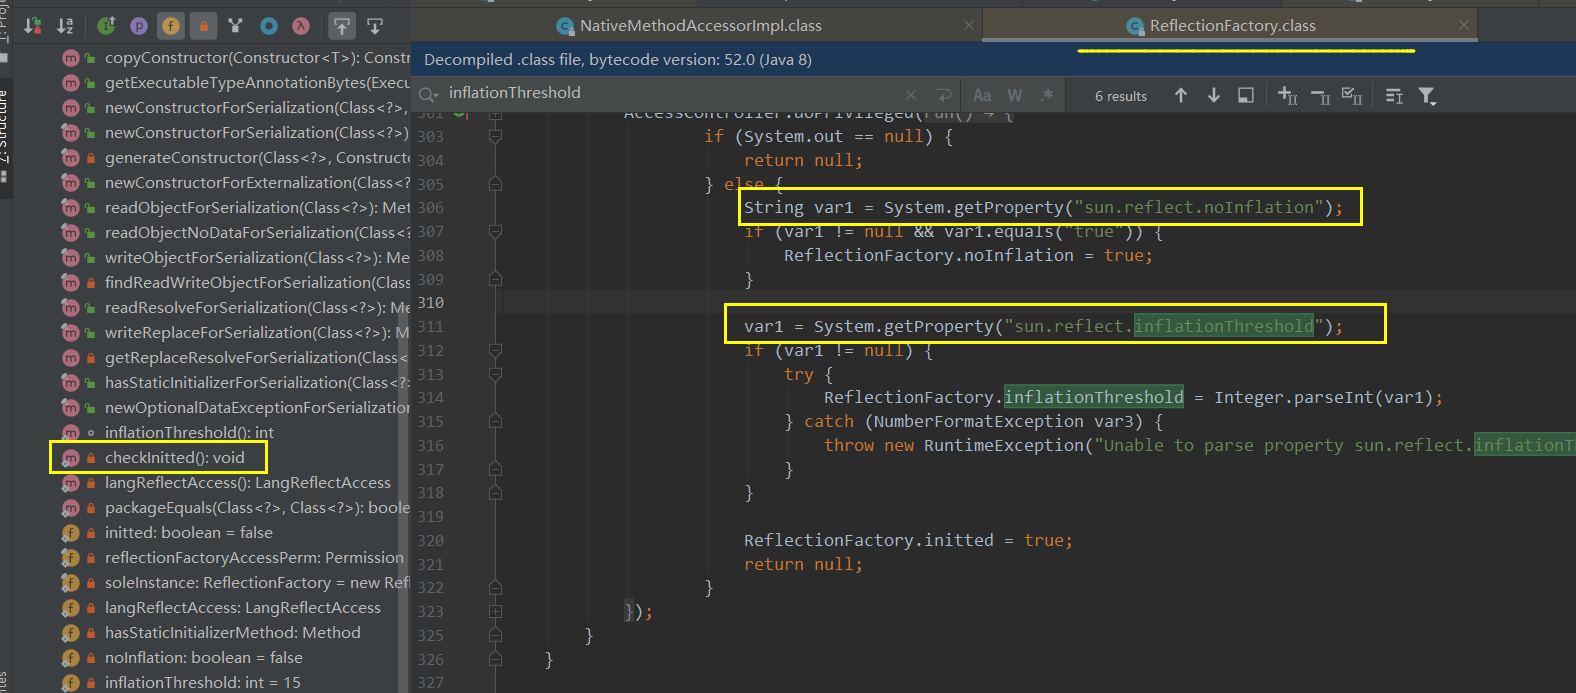Image resolution: width=1576 pixels, height=693 pixels.
Task: Click Open in Find Window icon
Action: coord(1246,95)
